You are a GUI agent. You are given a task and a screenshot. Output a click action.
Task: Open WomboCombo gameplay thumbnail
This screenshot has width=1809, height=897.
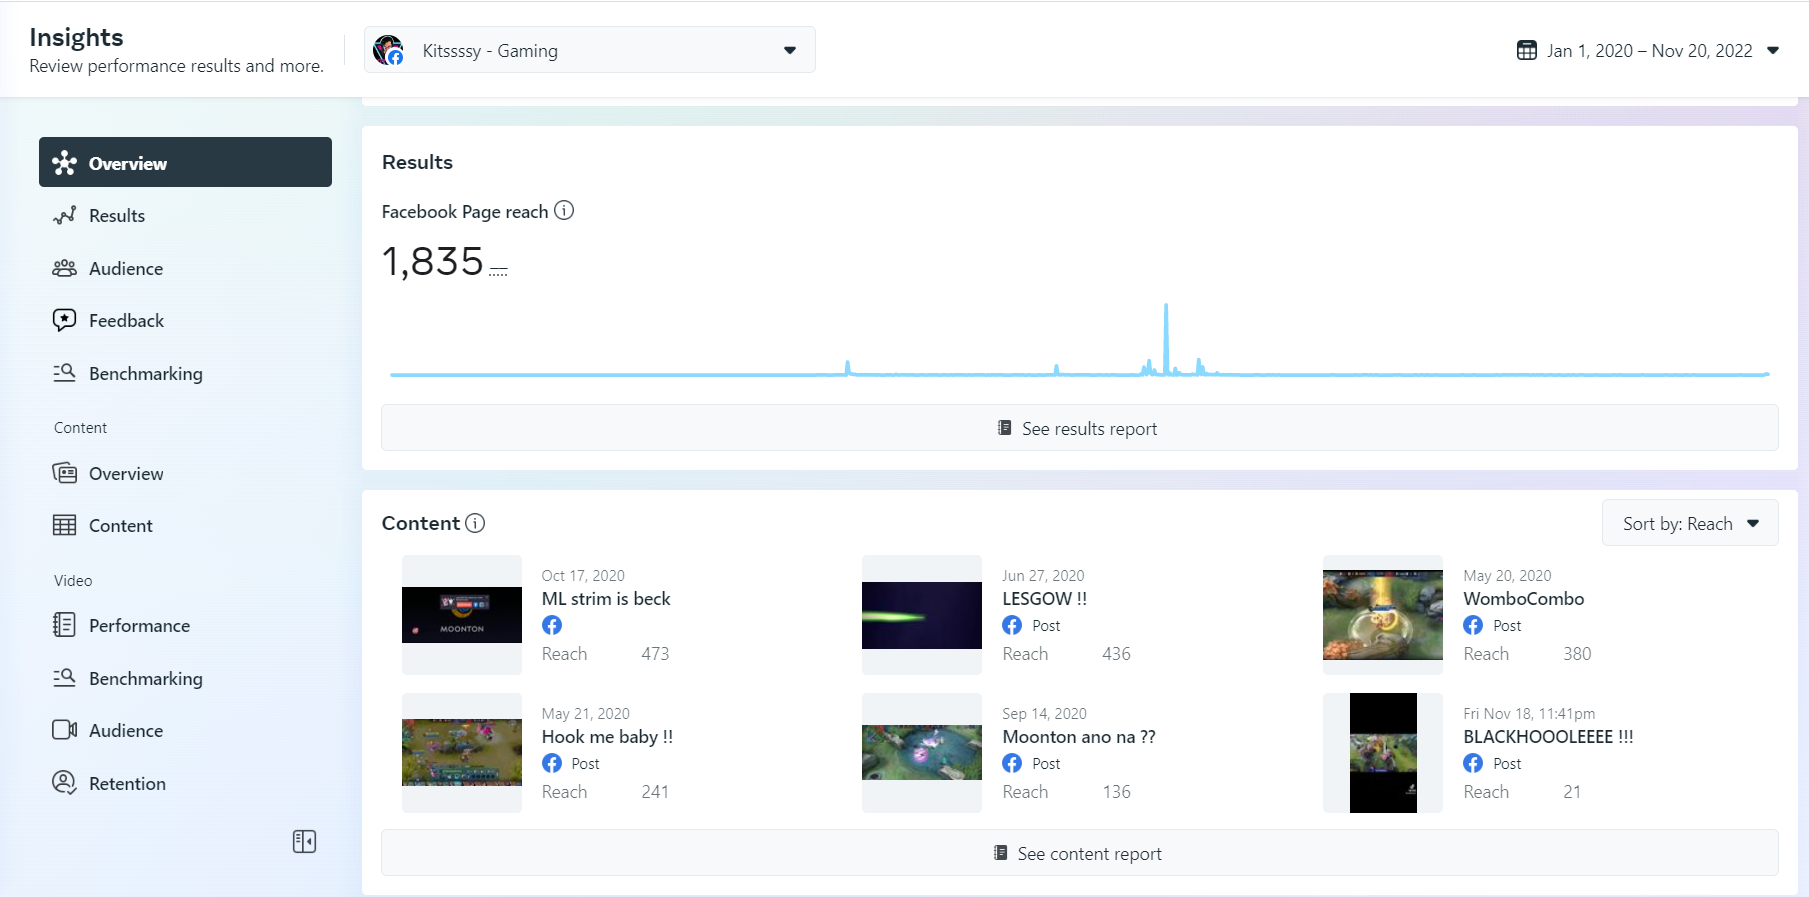(1383, 615)
